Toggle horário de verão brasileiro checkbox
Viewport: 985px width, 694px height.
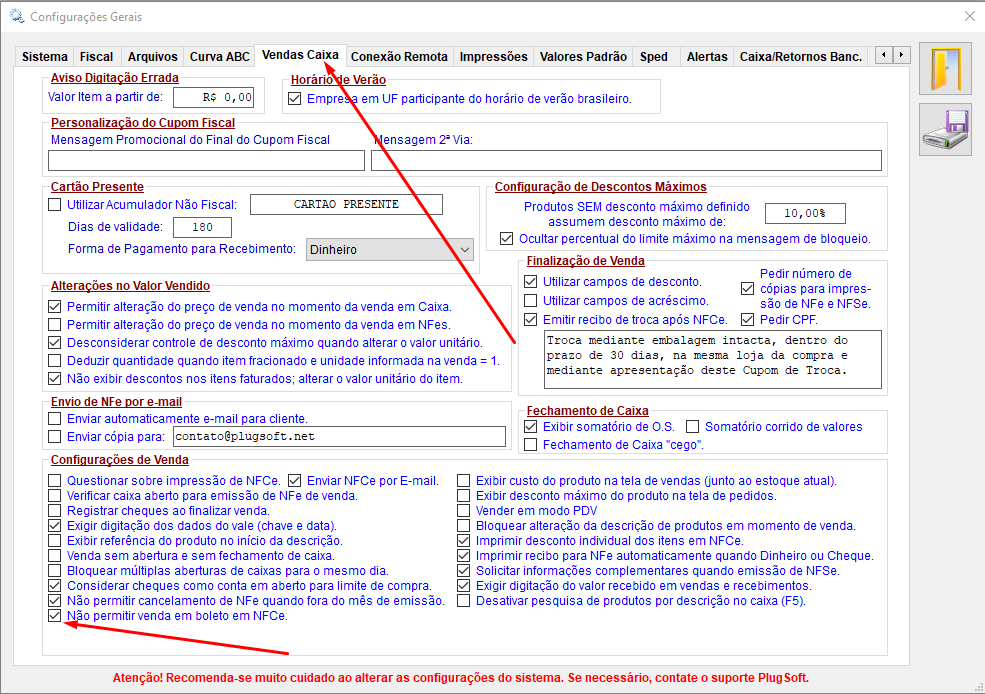[295, 99]
